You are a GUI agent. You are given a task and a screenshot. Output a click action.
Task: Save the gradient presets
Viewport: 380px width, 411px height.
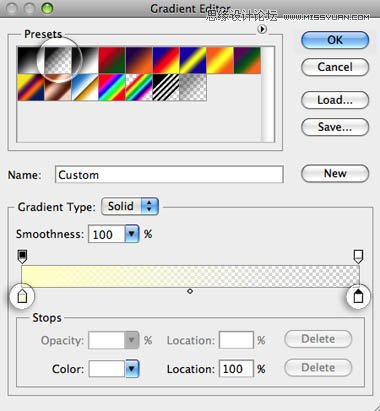click(x=335, y=127)
